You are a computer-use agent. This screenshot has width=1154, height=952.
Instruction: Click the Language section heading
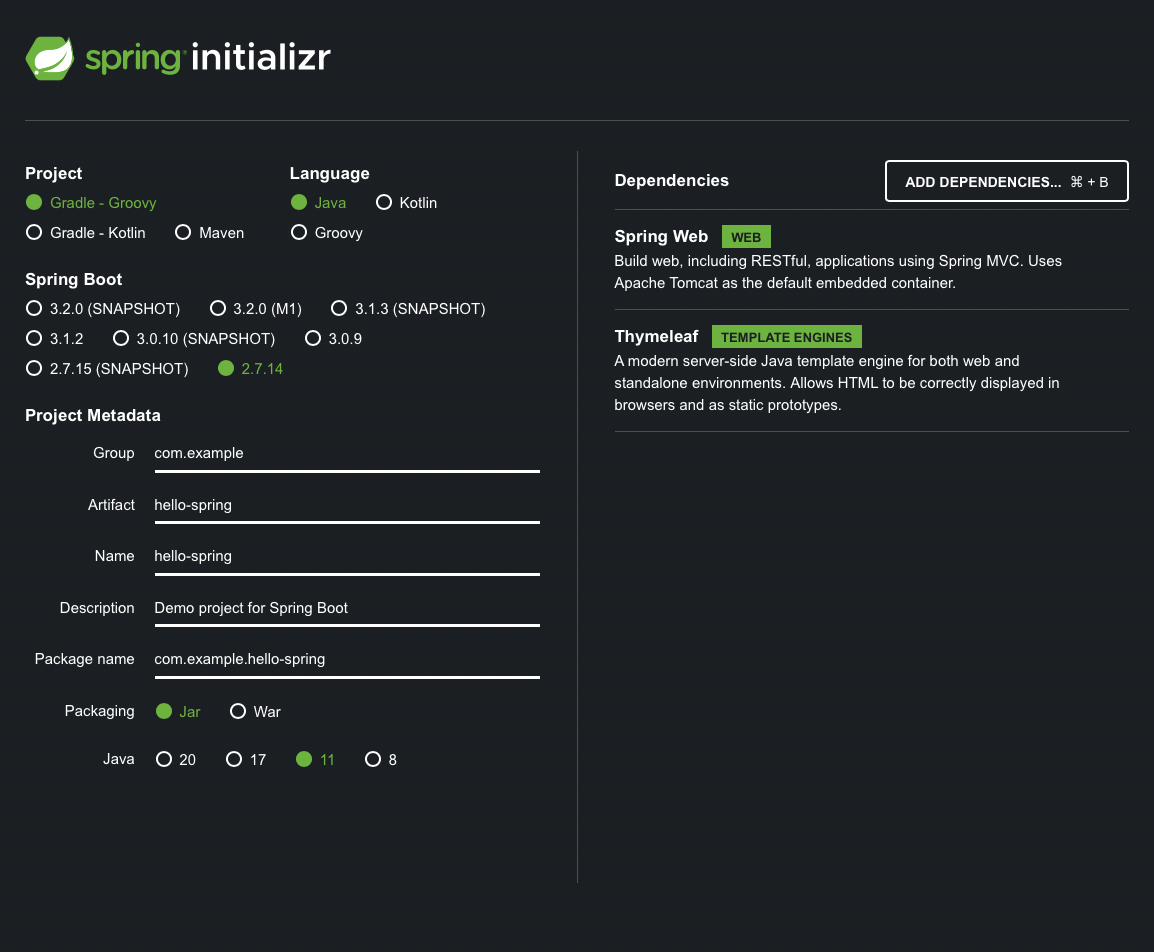tap(329, 174)
